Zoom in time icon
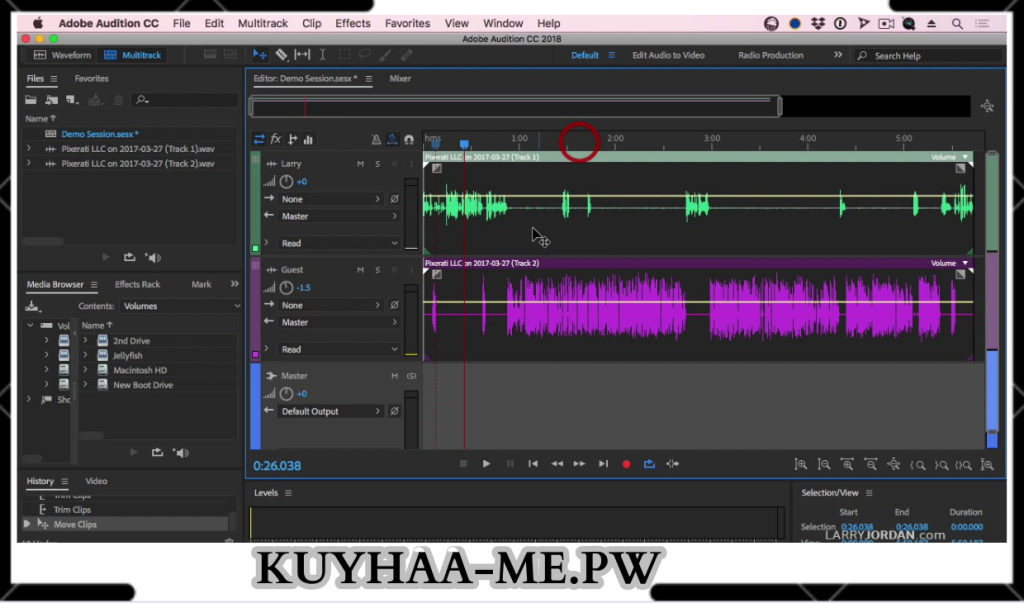This screenshot has height=603, width=1024. click(847, 464)
